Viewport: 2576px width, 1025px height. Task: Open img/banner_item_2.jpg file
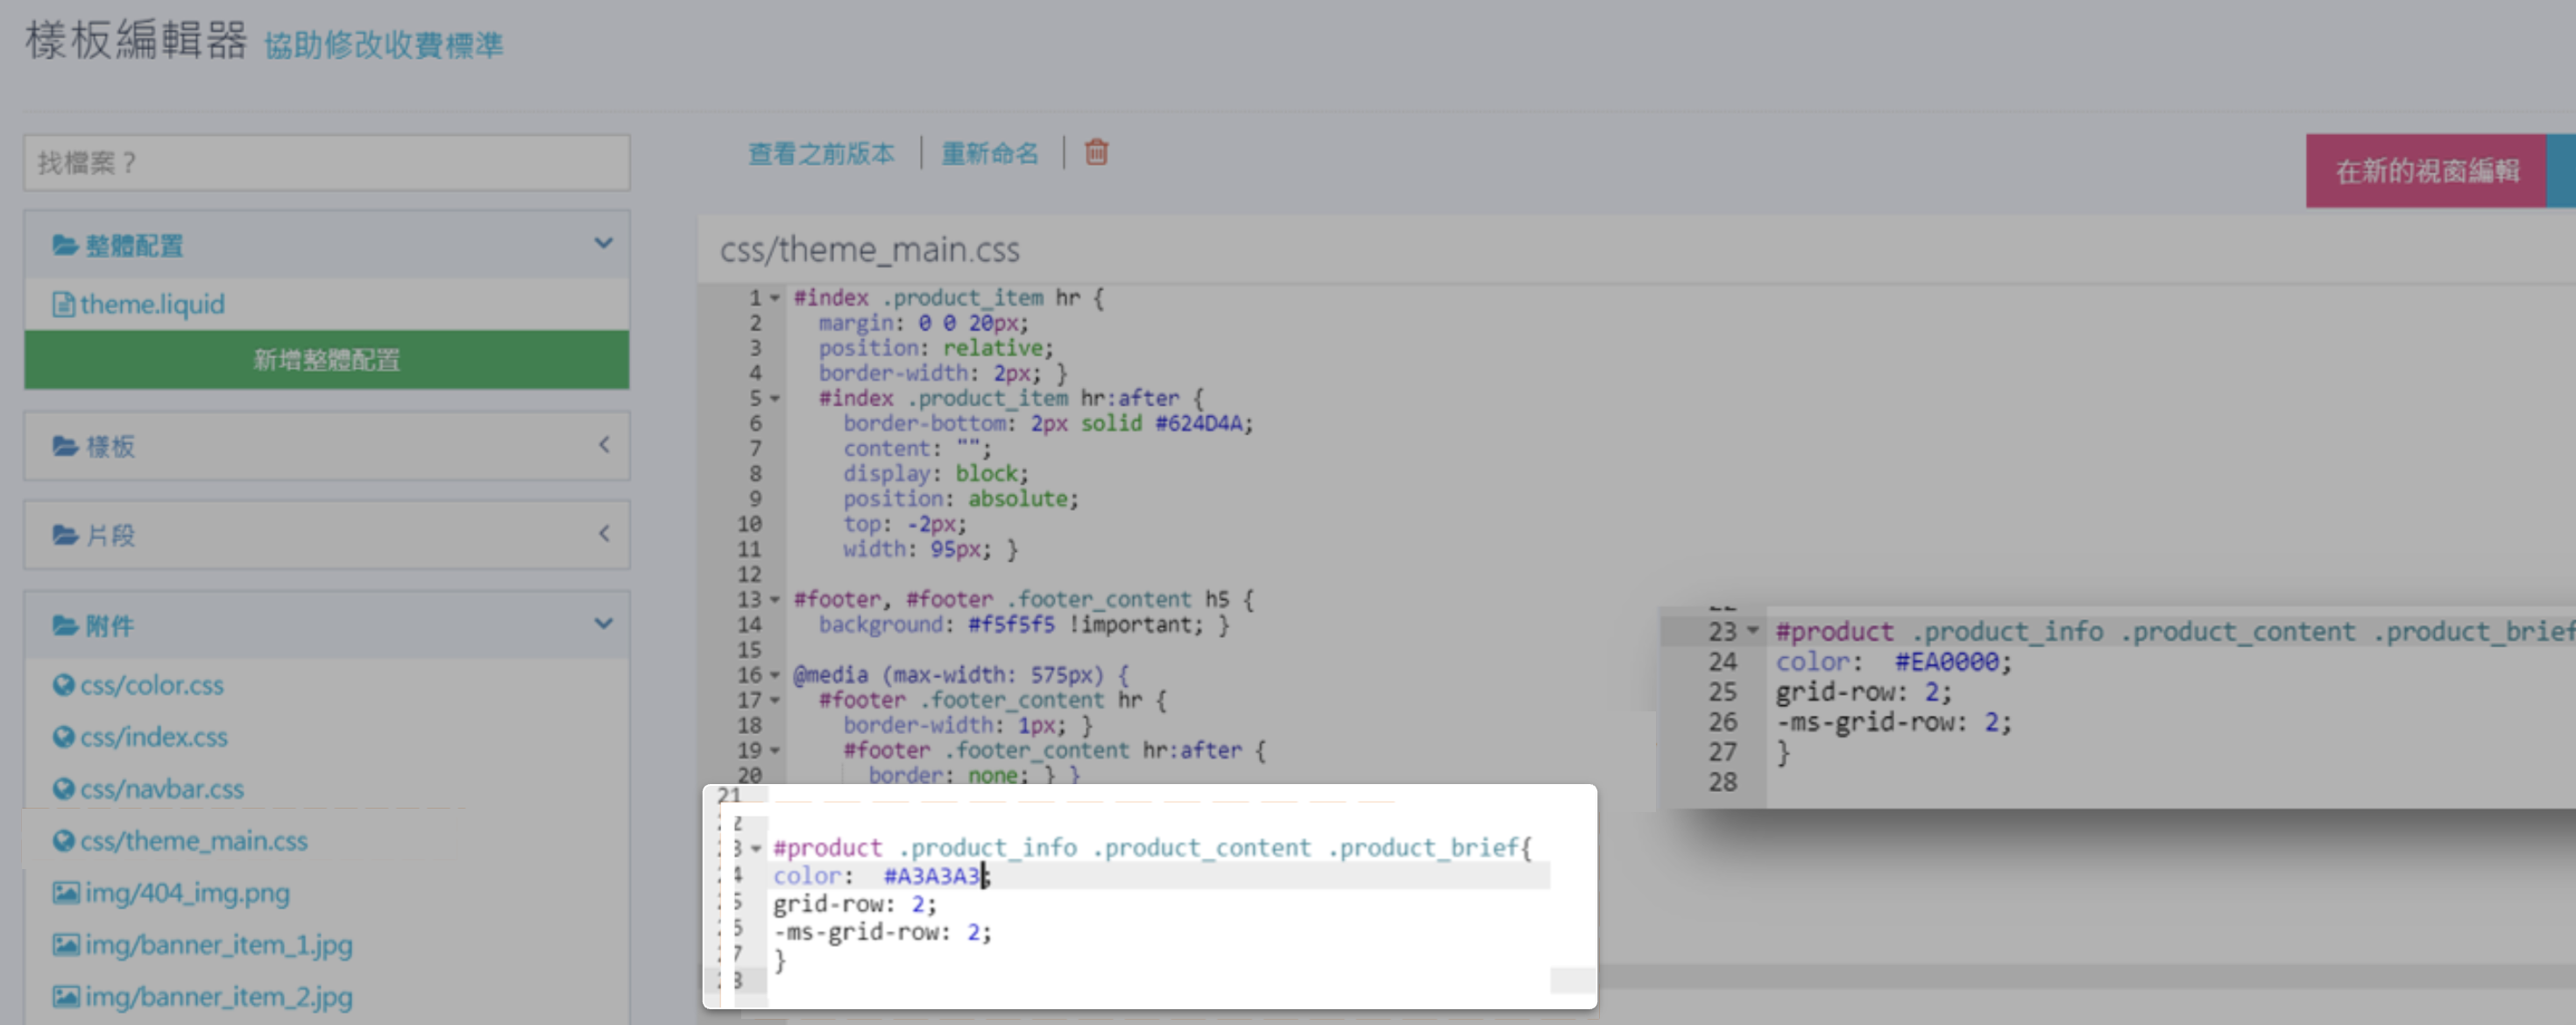[x=218, y=997]
